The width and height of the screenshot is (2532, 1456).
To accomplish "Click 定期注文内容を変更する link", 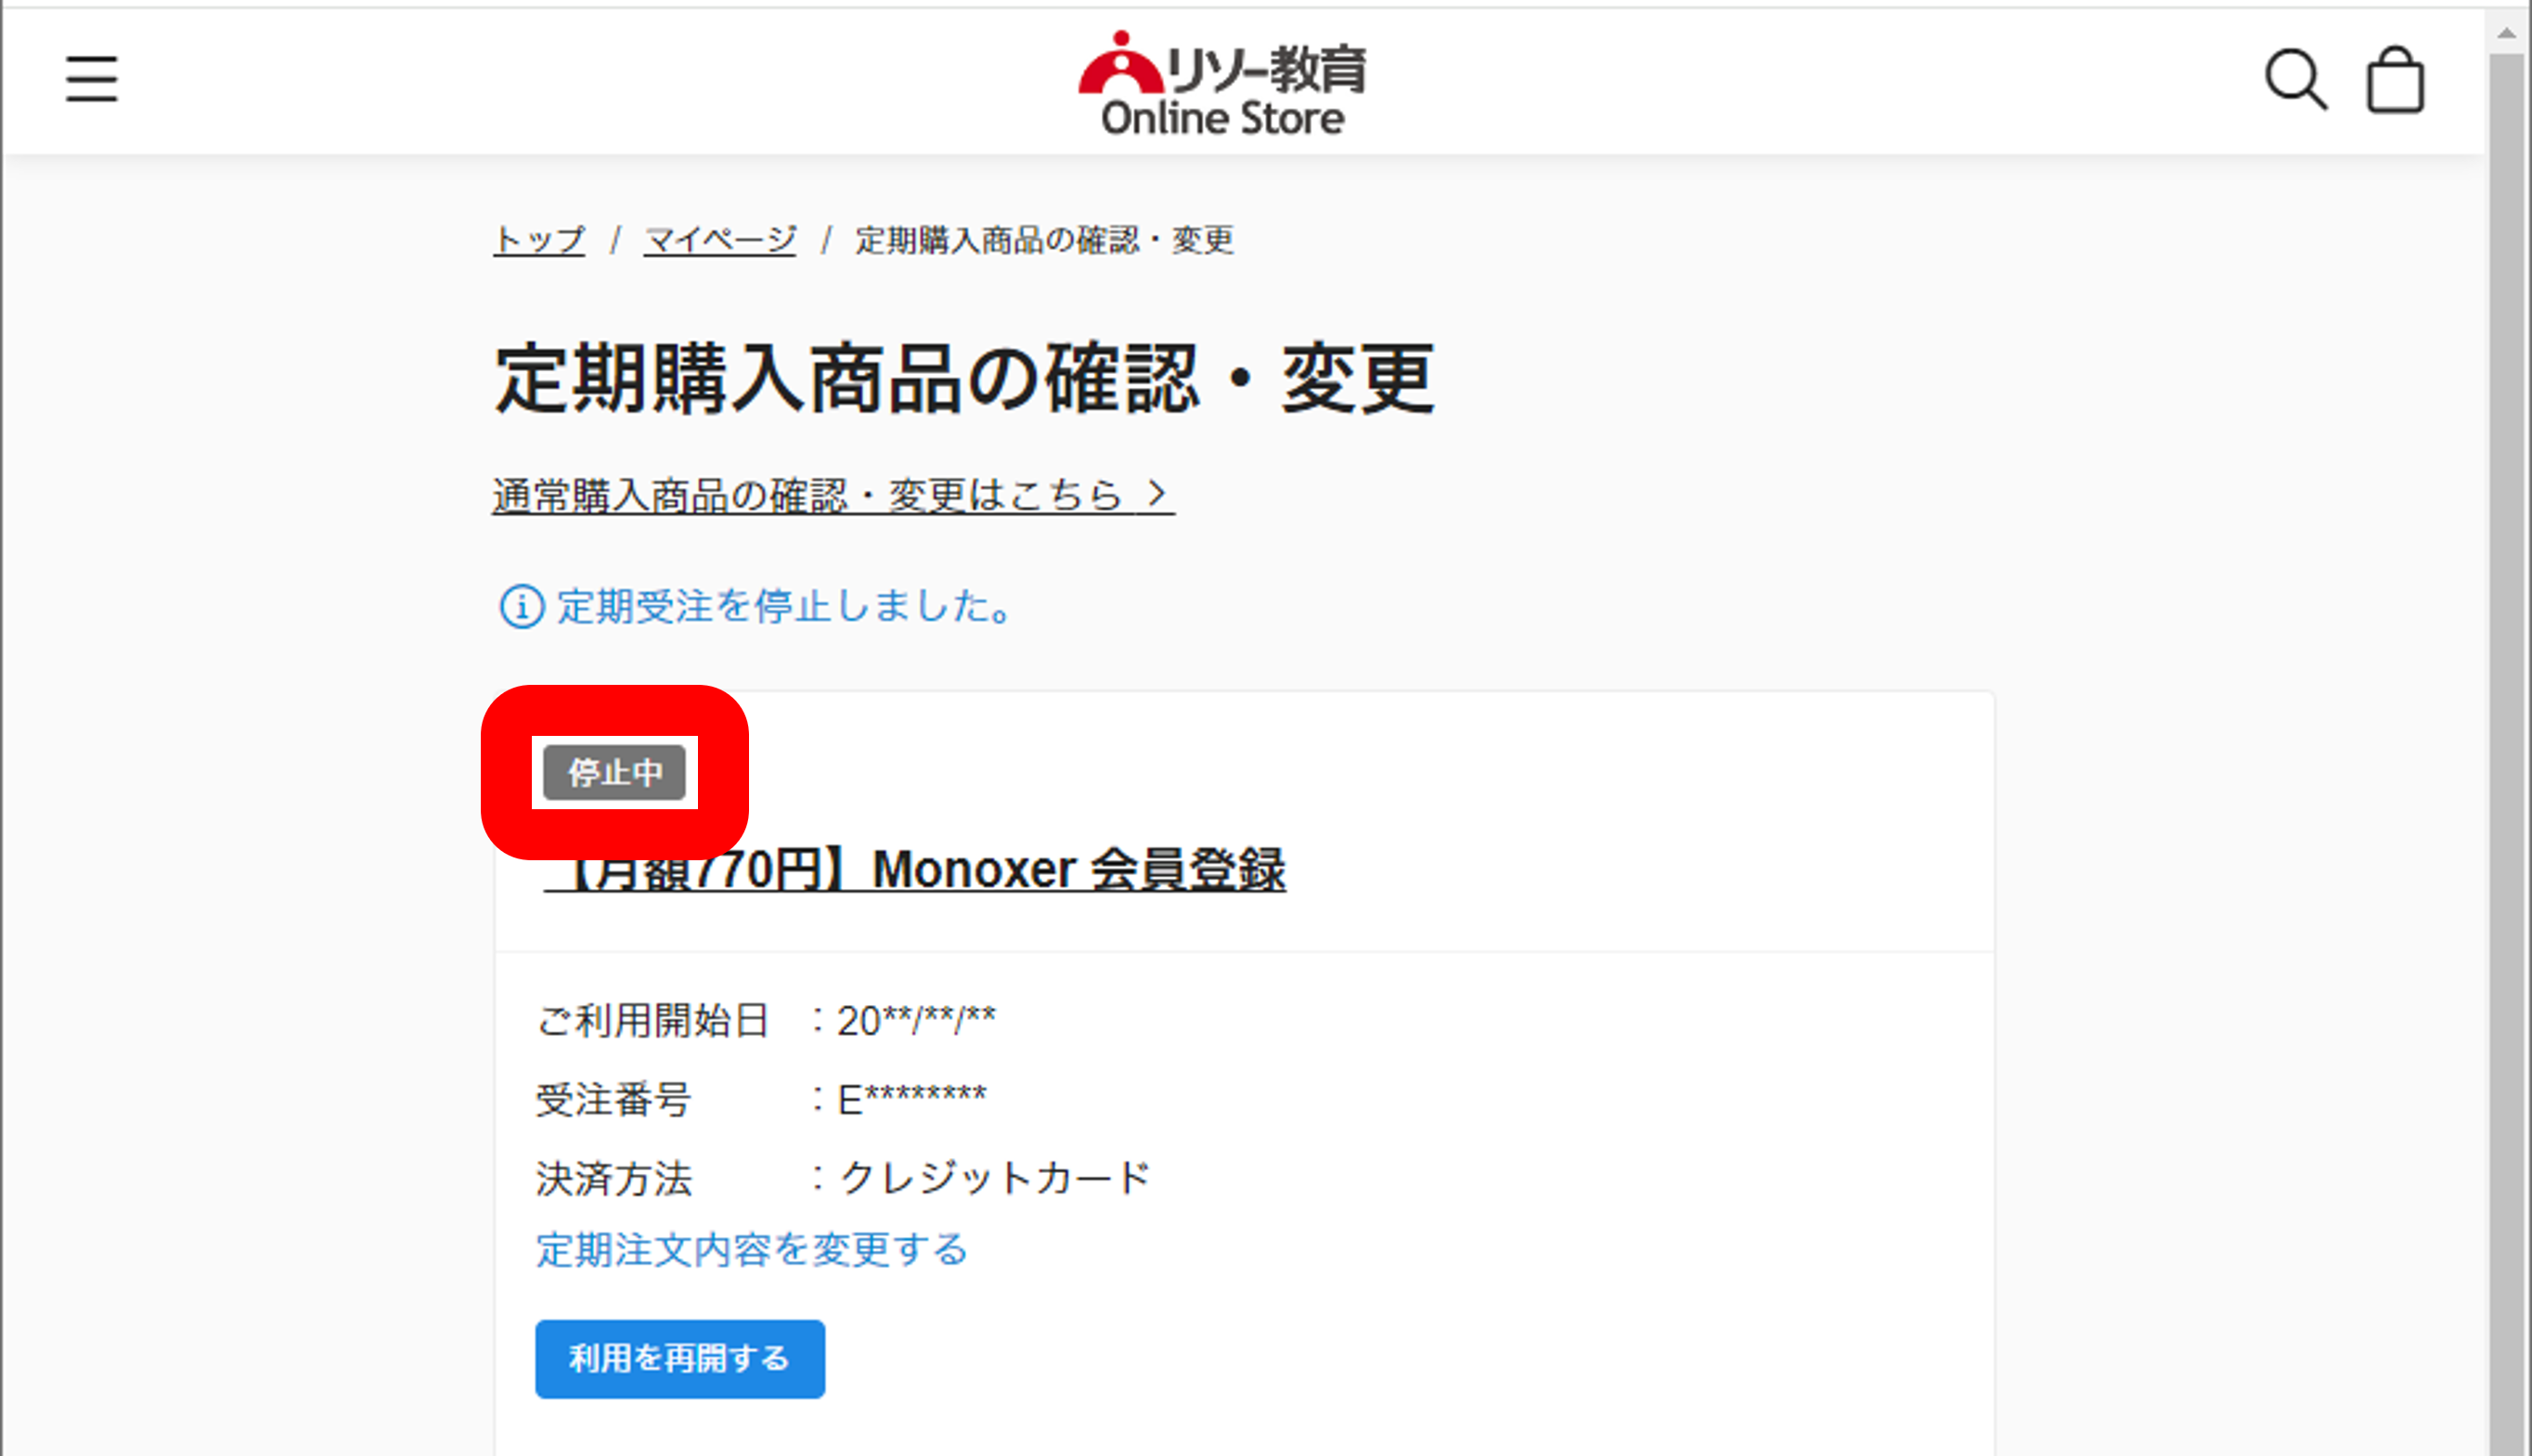I will (x=751, y=1250).
